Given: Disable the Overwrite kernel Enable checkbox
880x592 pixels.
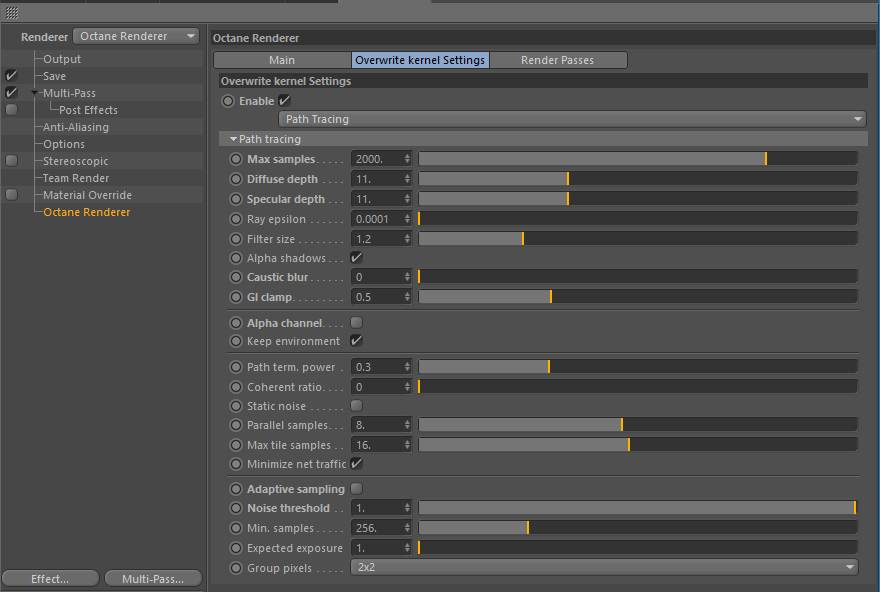Looking at the screenshot, I should pos(285,101).
